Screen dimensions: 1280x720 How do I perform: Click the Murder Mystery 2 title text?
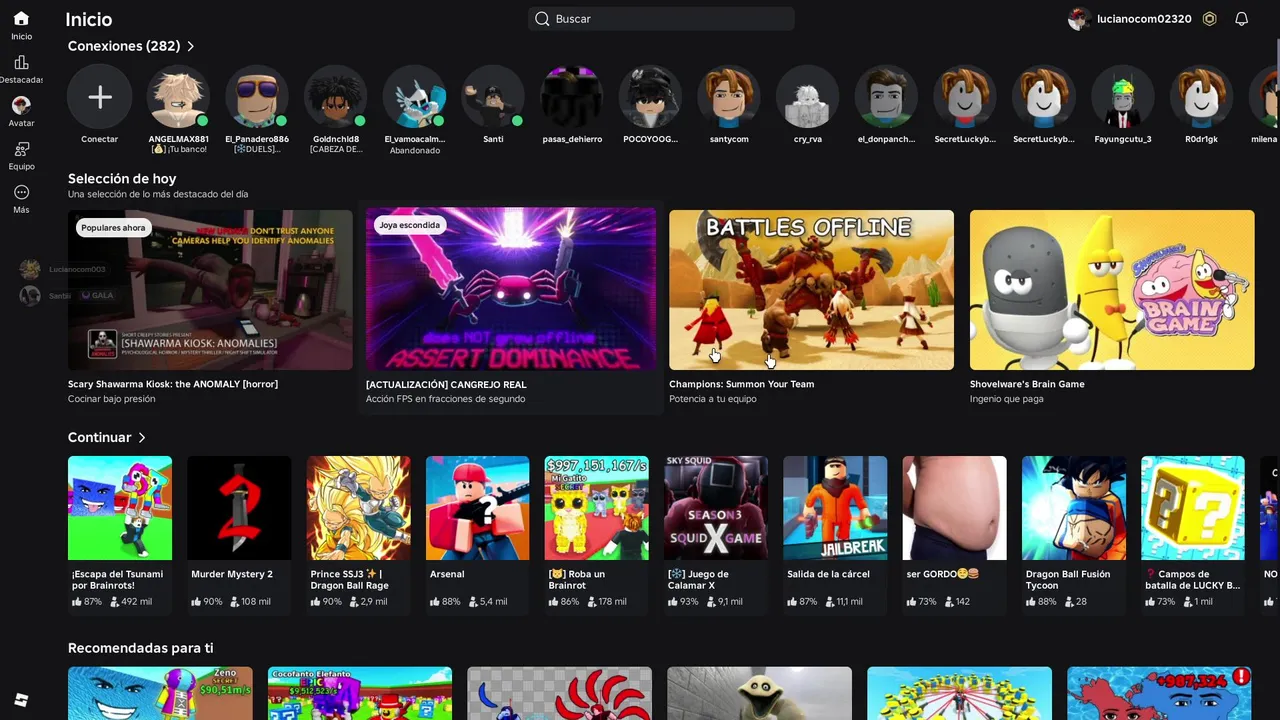point(232,574)
